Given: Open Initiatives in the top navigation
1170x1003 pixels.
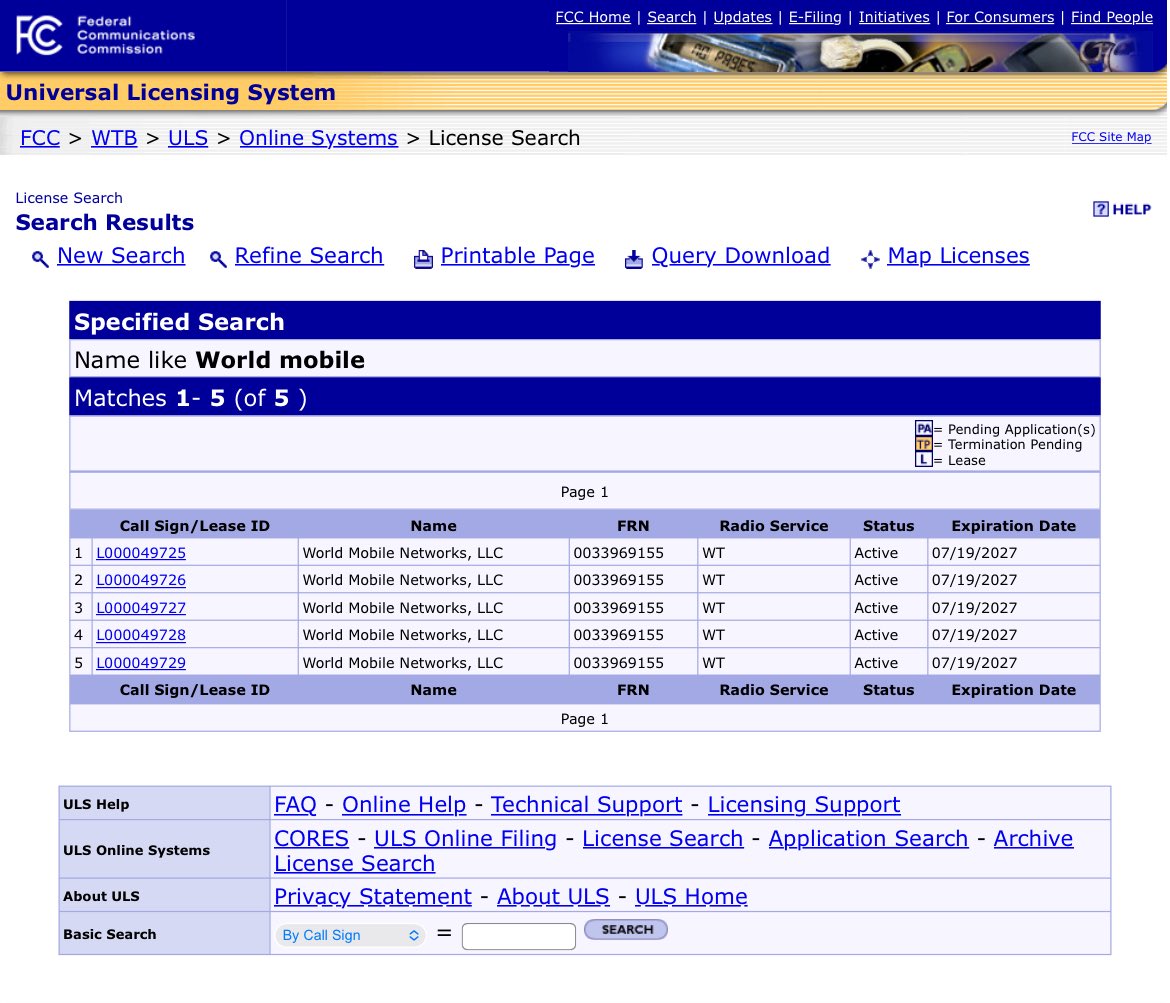Looking at the screenshot, I should (894, 17).
